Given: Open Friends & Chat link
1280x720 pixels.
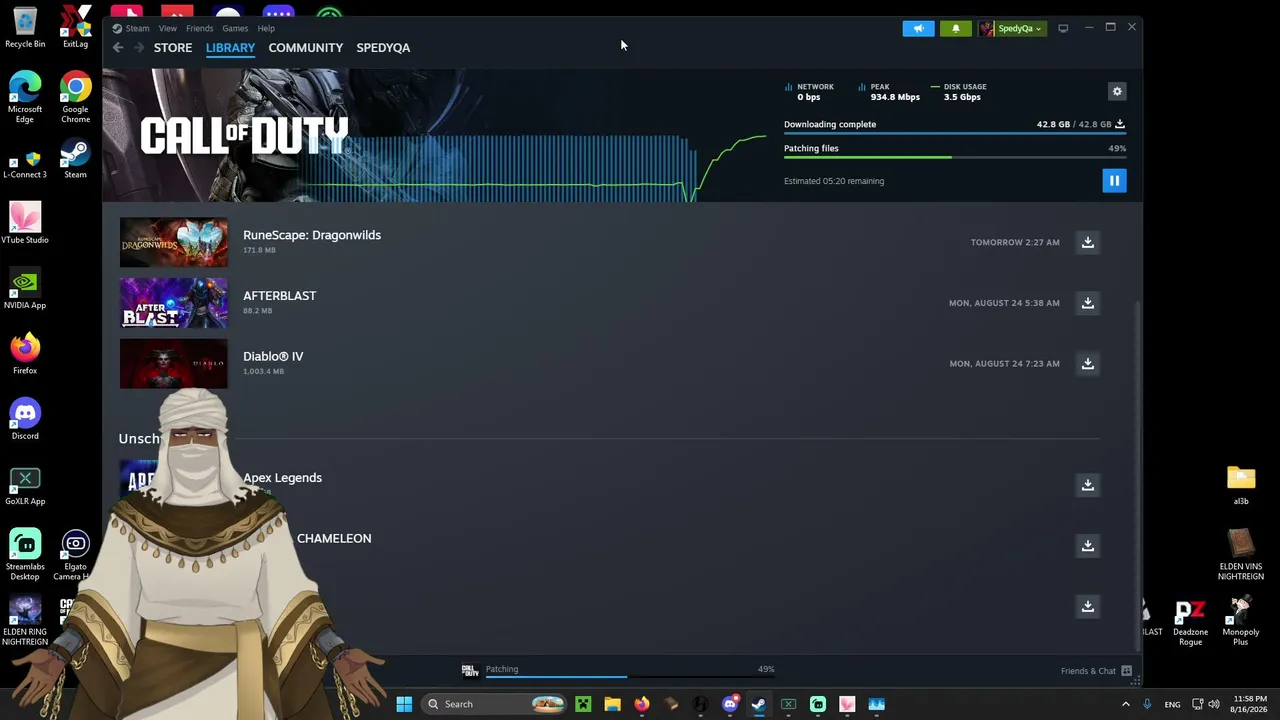Looking at the screenshot, I should pos(1088,670).
